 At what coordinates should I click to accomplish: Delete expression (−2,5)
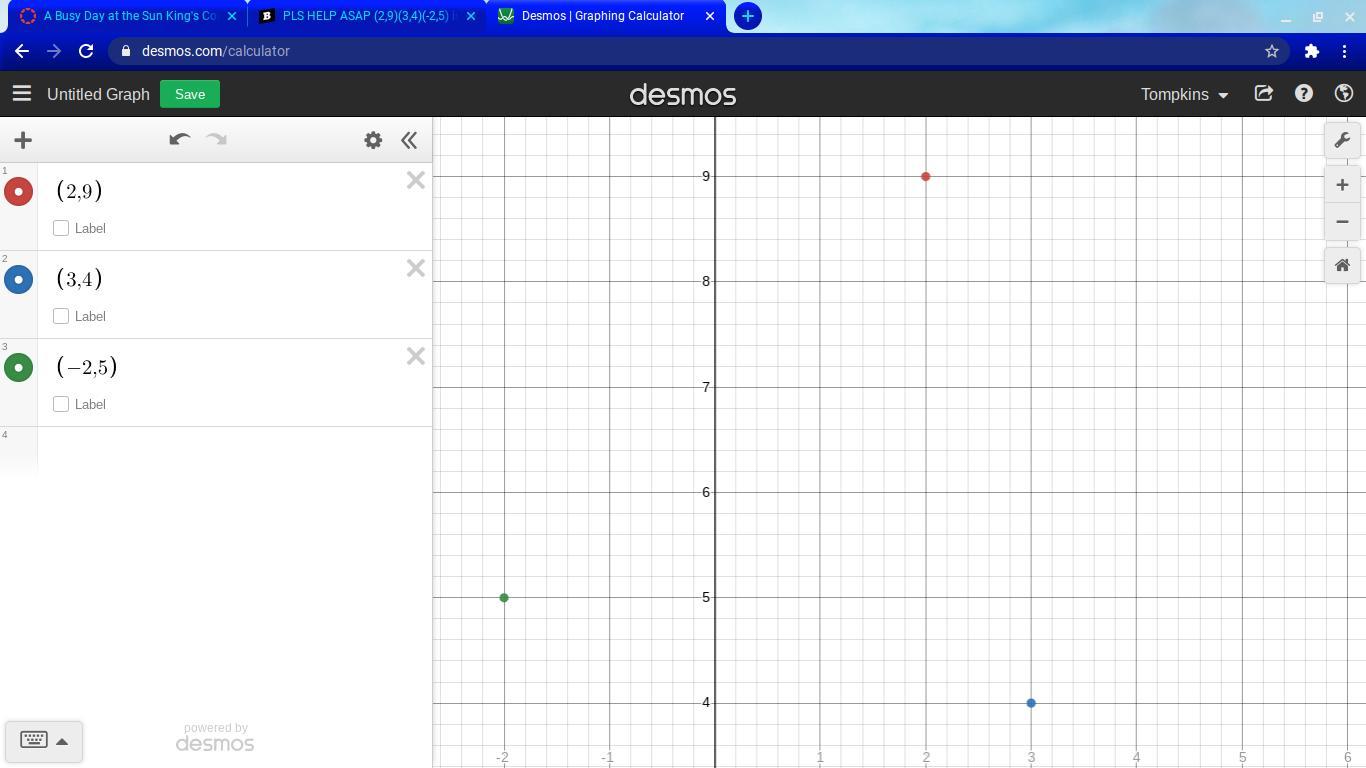[416, 356]
